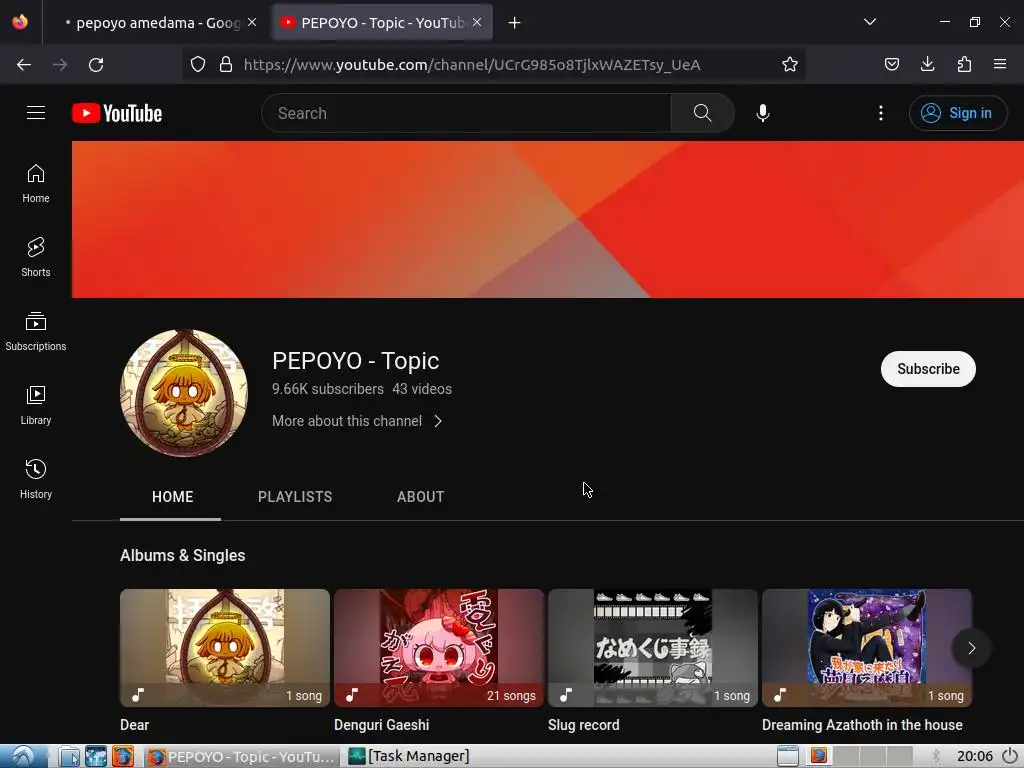This screenshot has height=768, width=1024.
Task: Bookmark this page with star icon
Action: click(790, 64)
